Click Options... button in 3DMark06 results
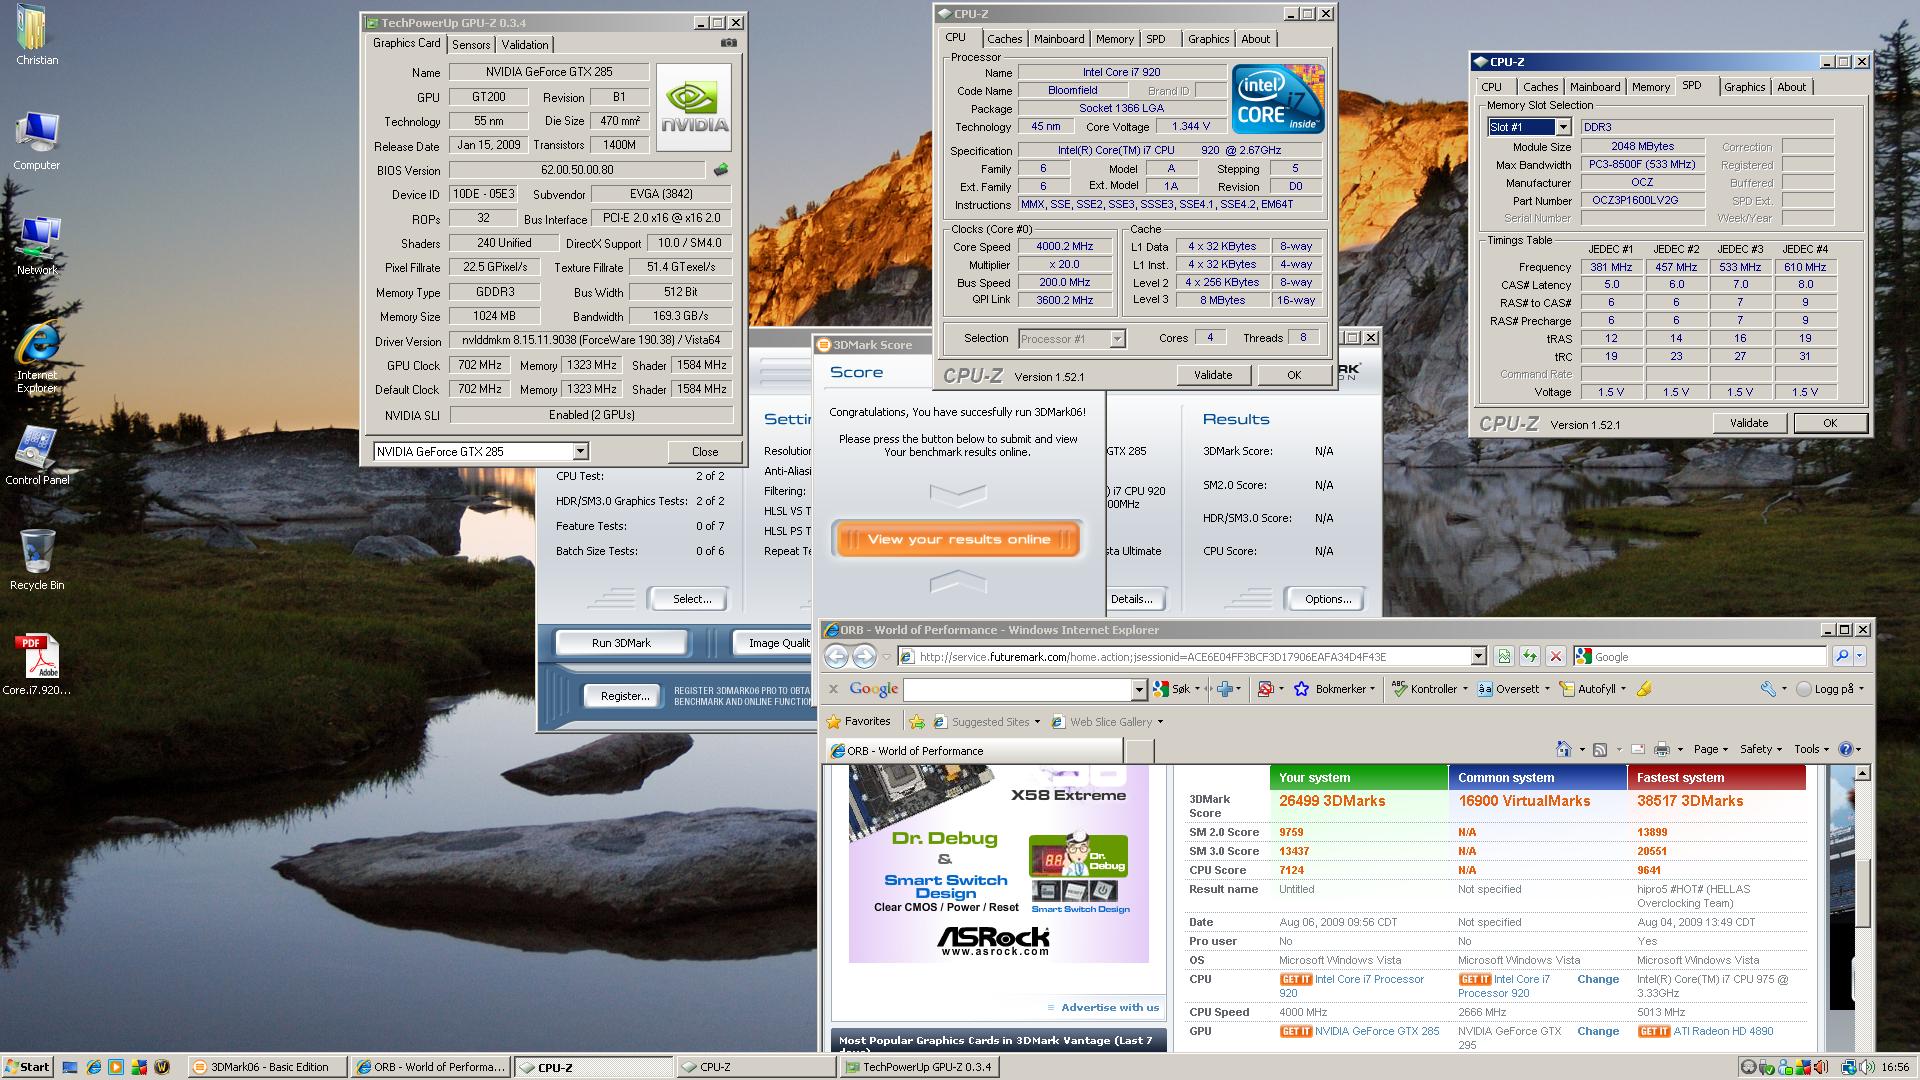 pos(1326,599)
